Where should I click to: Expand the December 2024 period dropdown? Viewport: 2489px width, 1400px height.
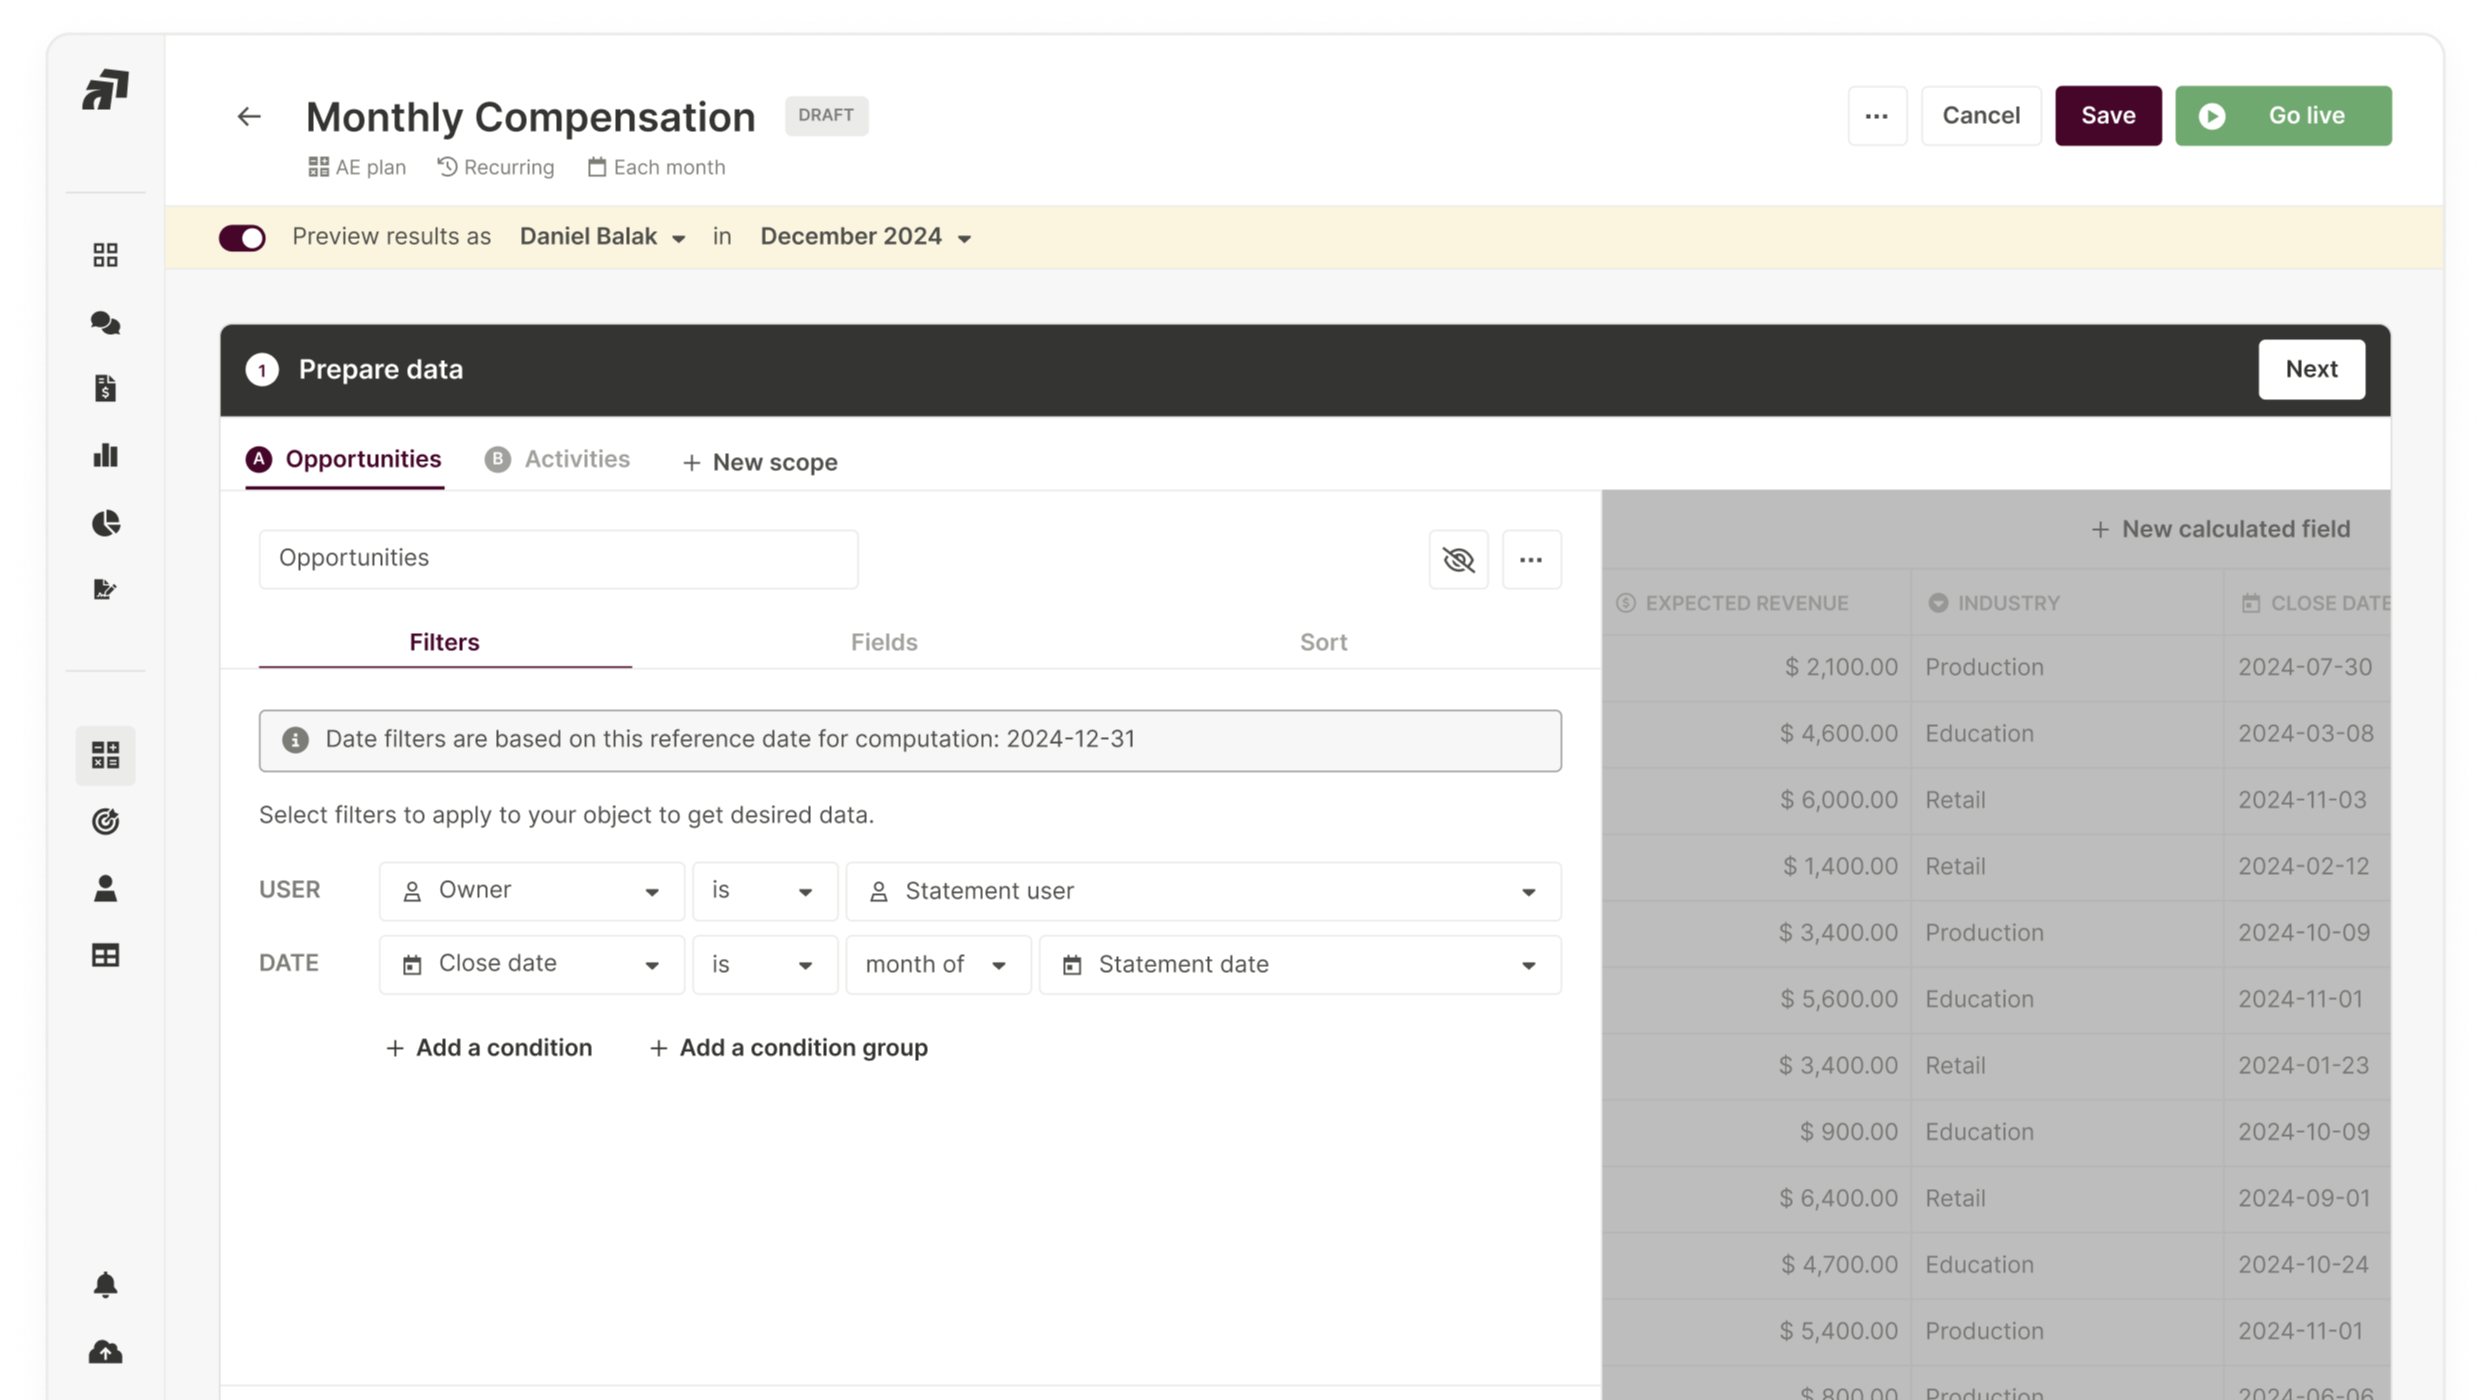pyautogui.click(x=864, y=236)
